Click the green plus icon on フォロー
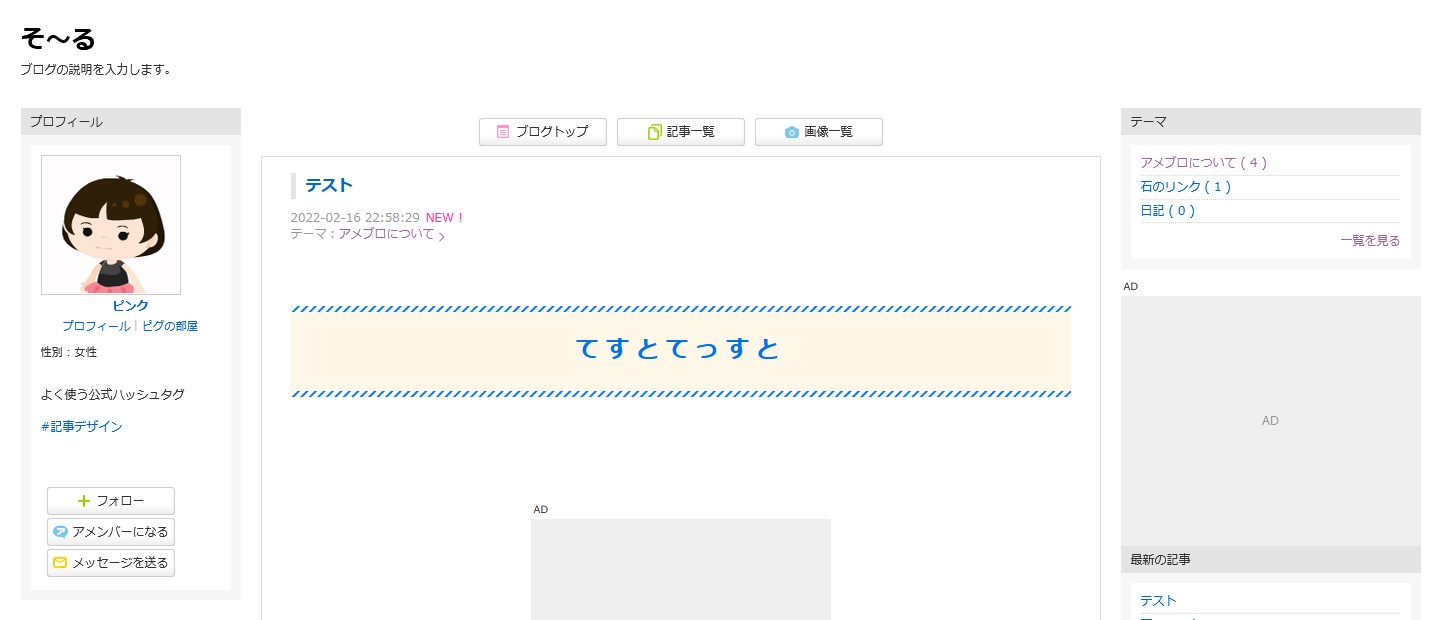The image size is (1450, 620). click(84, 501)
